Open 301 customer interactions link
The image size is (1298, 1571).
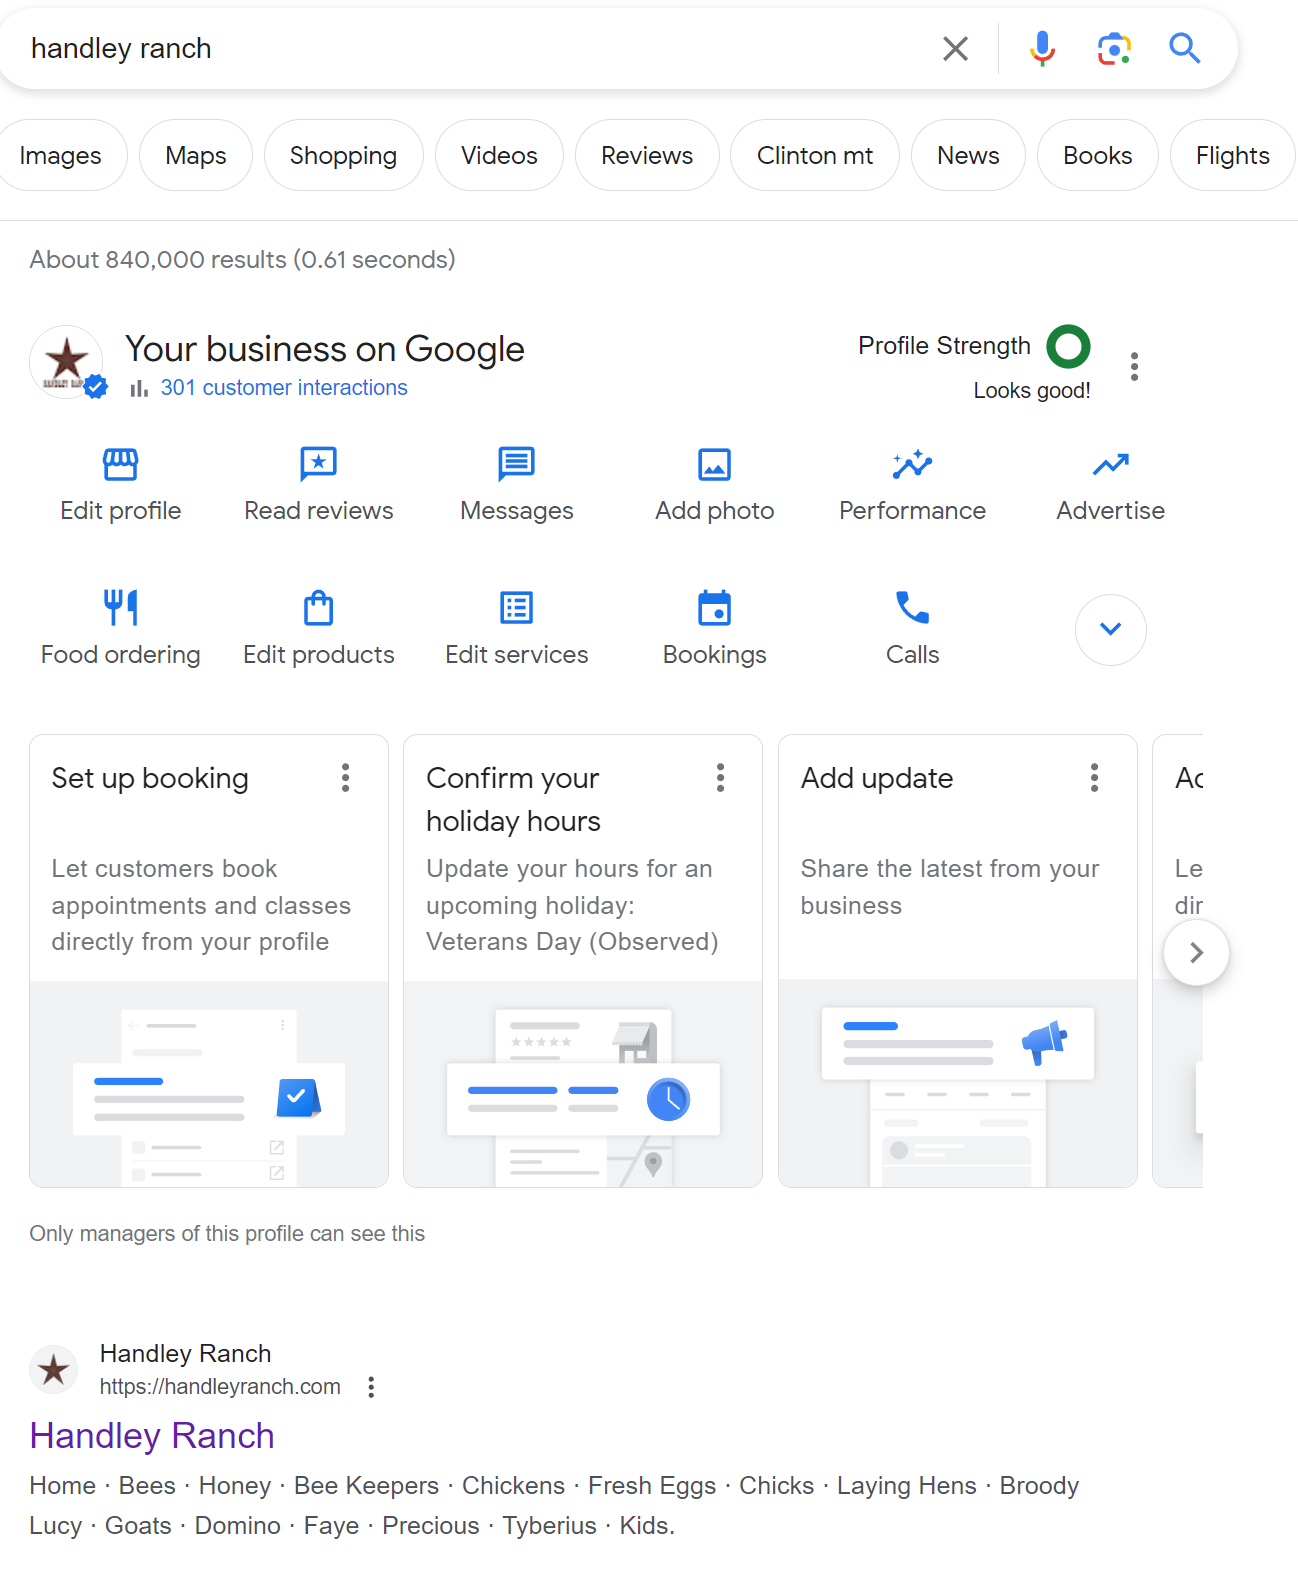click(x=284, y=388)
